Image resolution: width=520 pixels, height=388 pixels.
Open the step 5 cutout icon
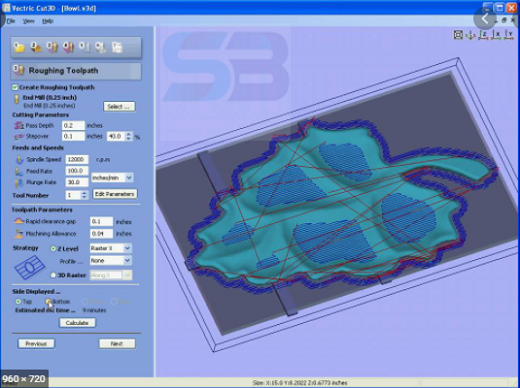pyautogui.click(x=84, y=47)
